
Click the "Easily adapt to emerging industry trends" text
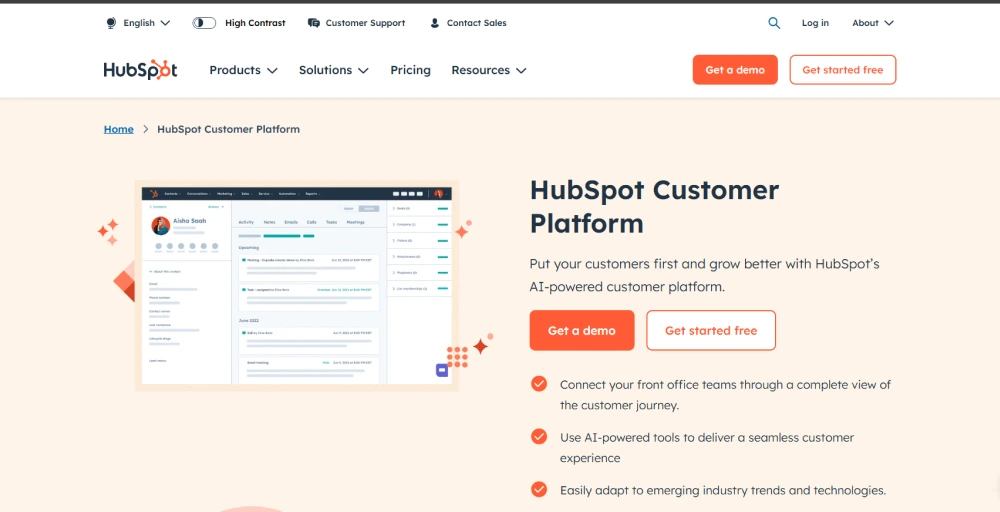[723, 490]
